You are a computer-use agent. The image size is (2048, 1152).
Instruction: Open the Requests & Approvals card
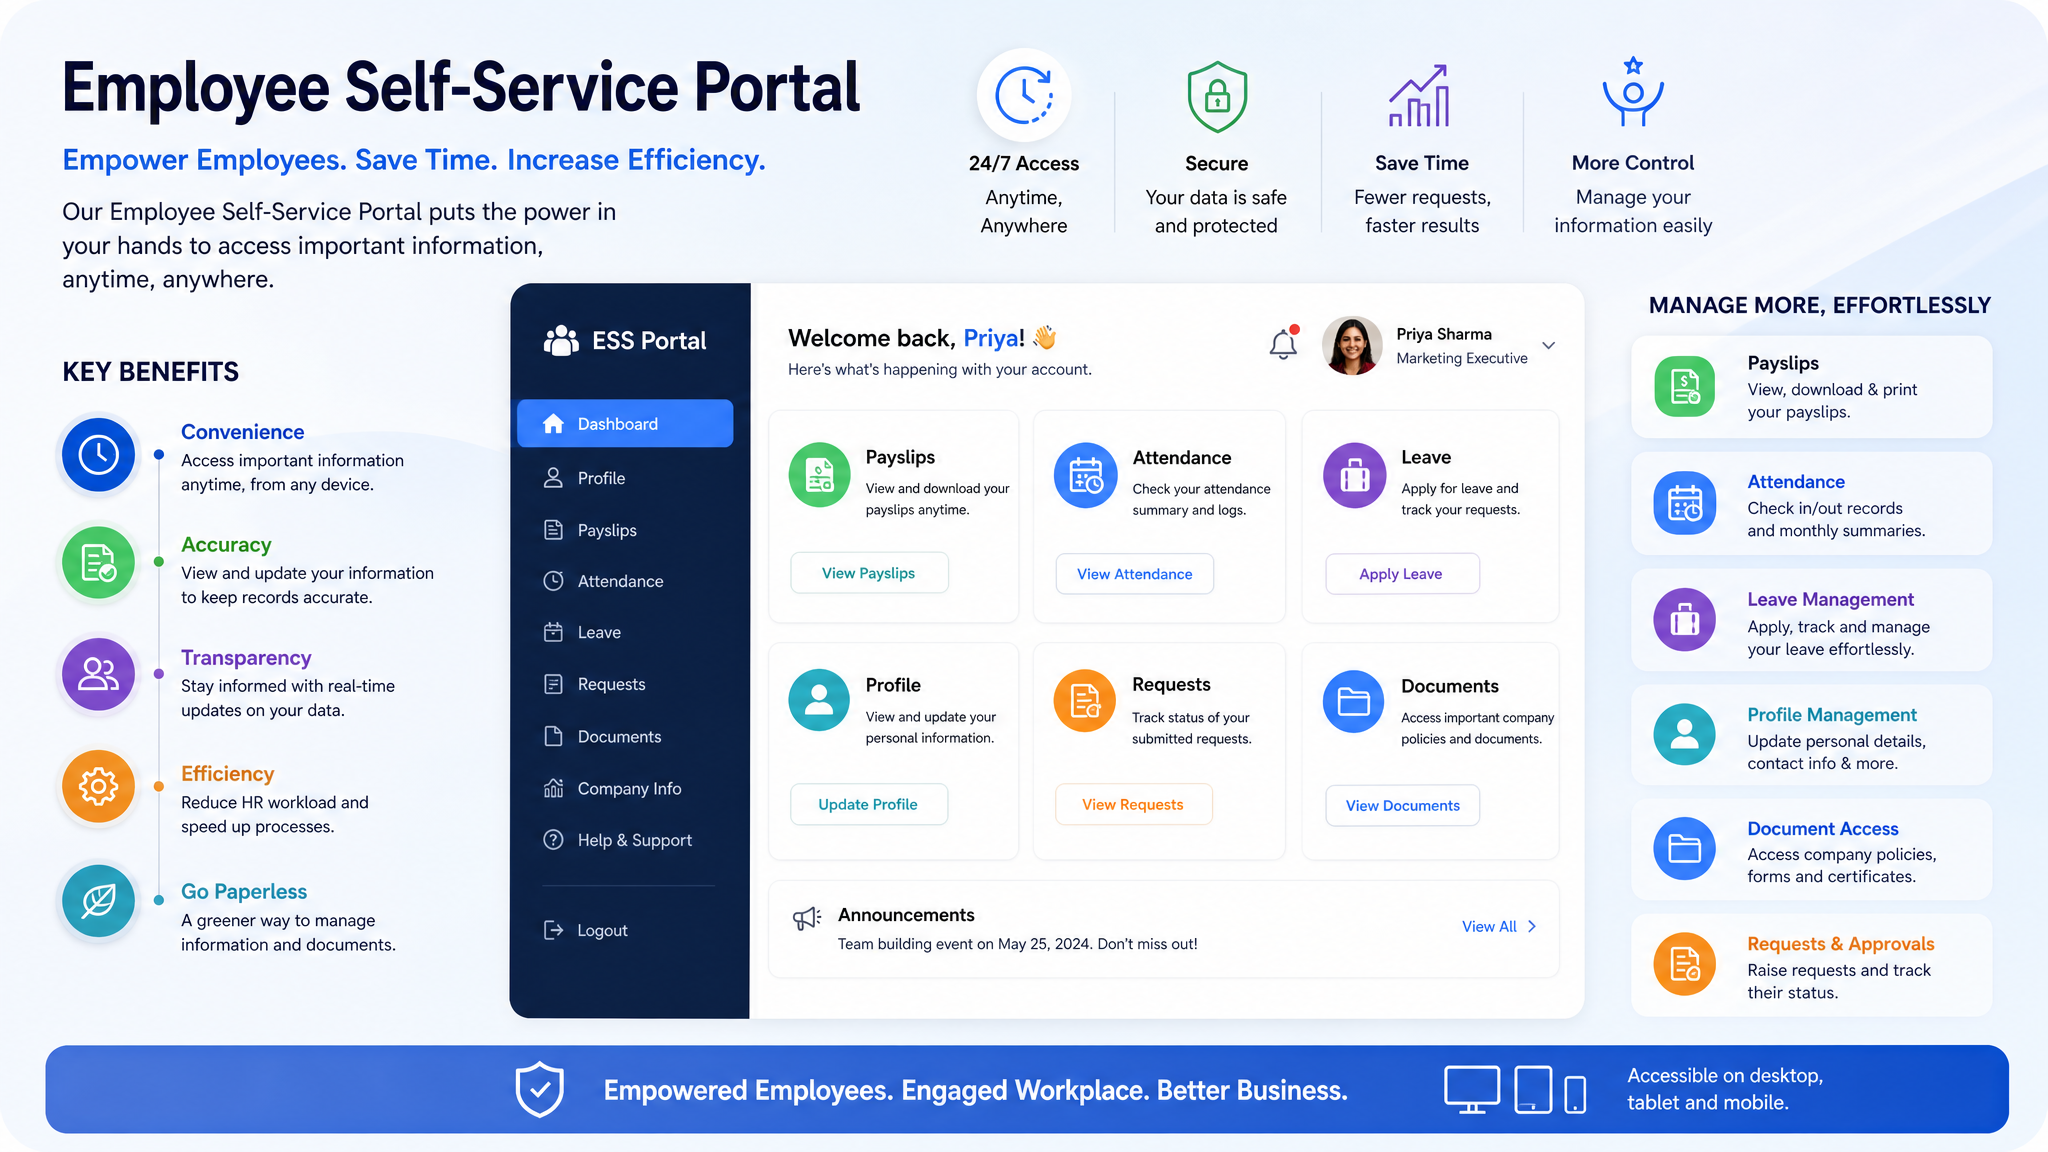tap(1811, 965)
